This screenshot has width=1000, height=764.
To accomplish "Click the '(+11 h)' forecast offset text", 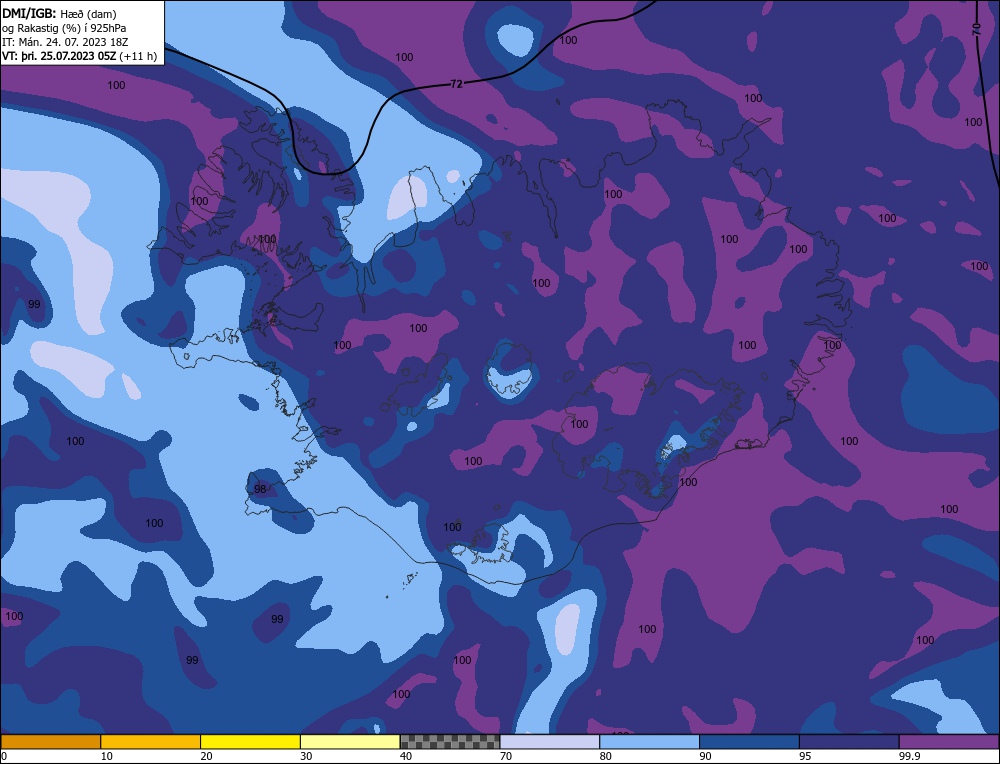I will [x=138, y=56].
